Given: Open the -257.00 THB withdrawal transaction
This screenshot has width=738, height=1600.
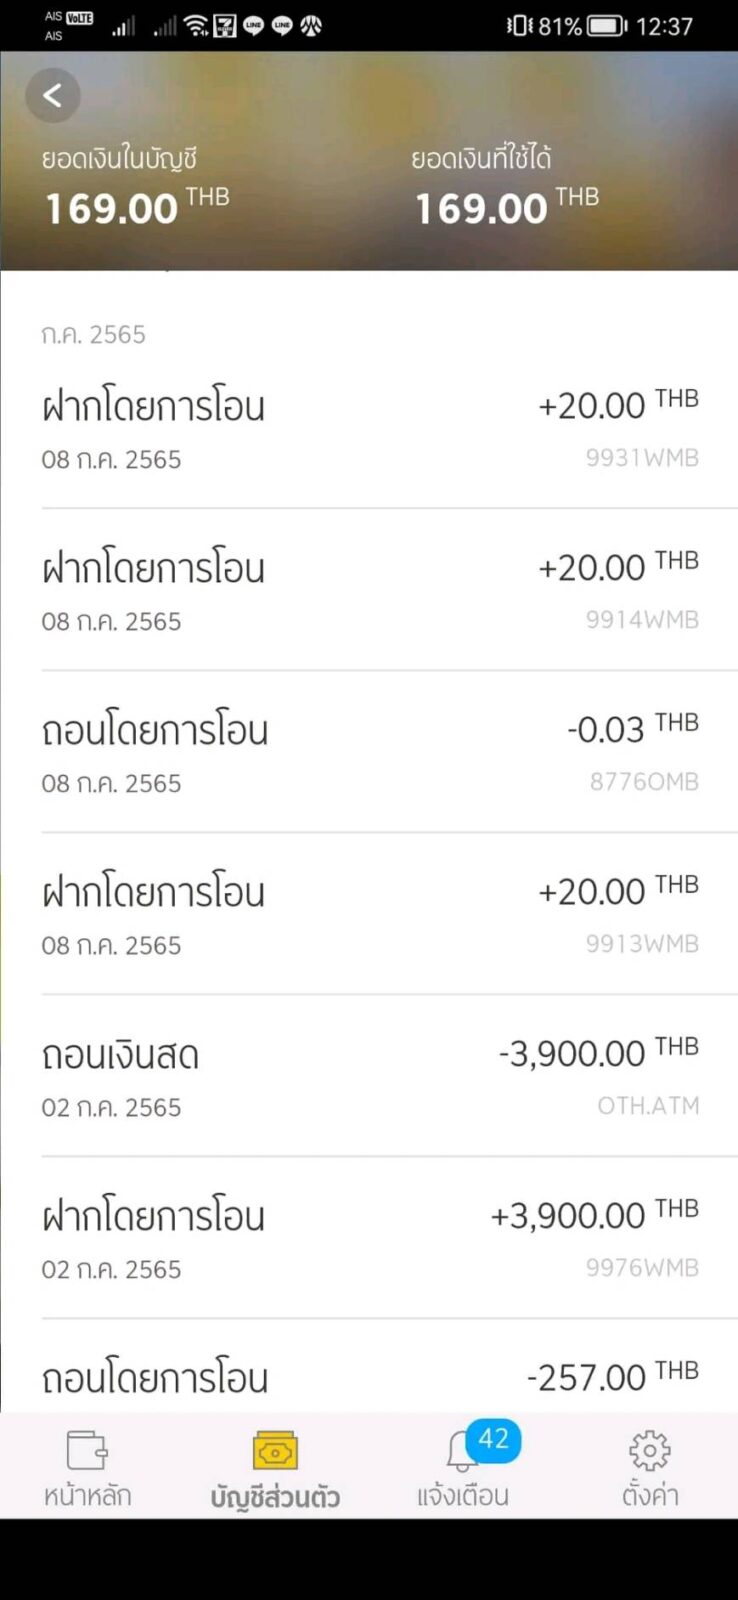Looking at the screenshot, I should (x=369, y=1378).
